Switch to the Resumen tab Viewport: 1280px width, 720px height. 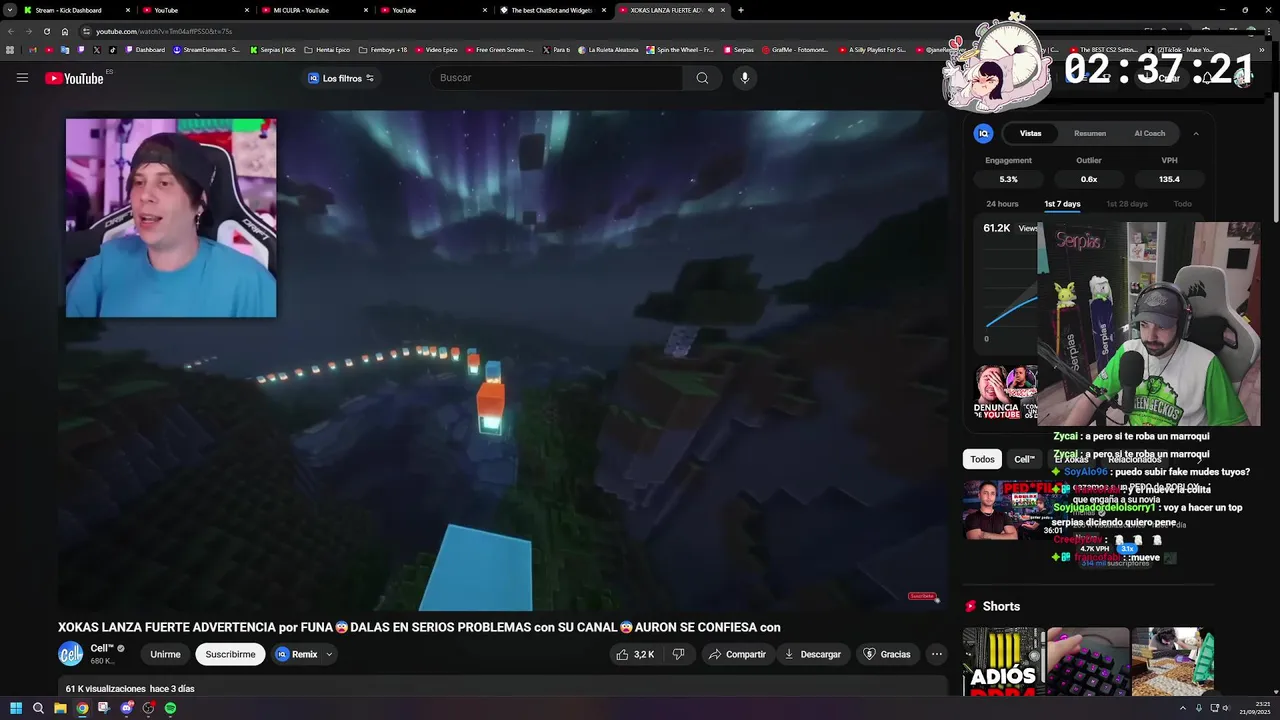[x=1090, y=133]
